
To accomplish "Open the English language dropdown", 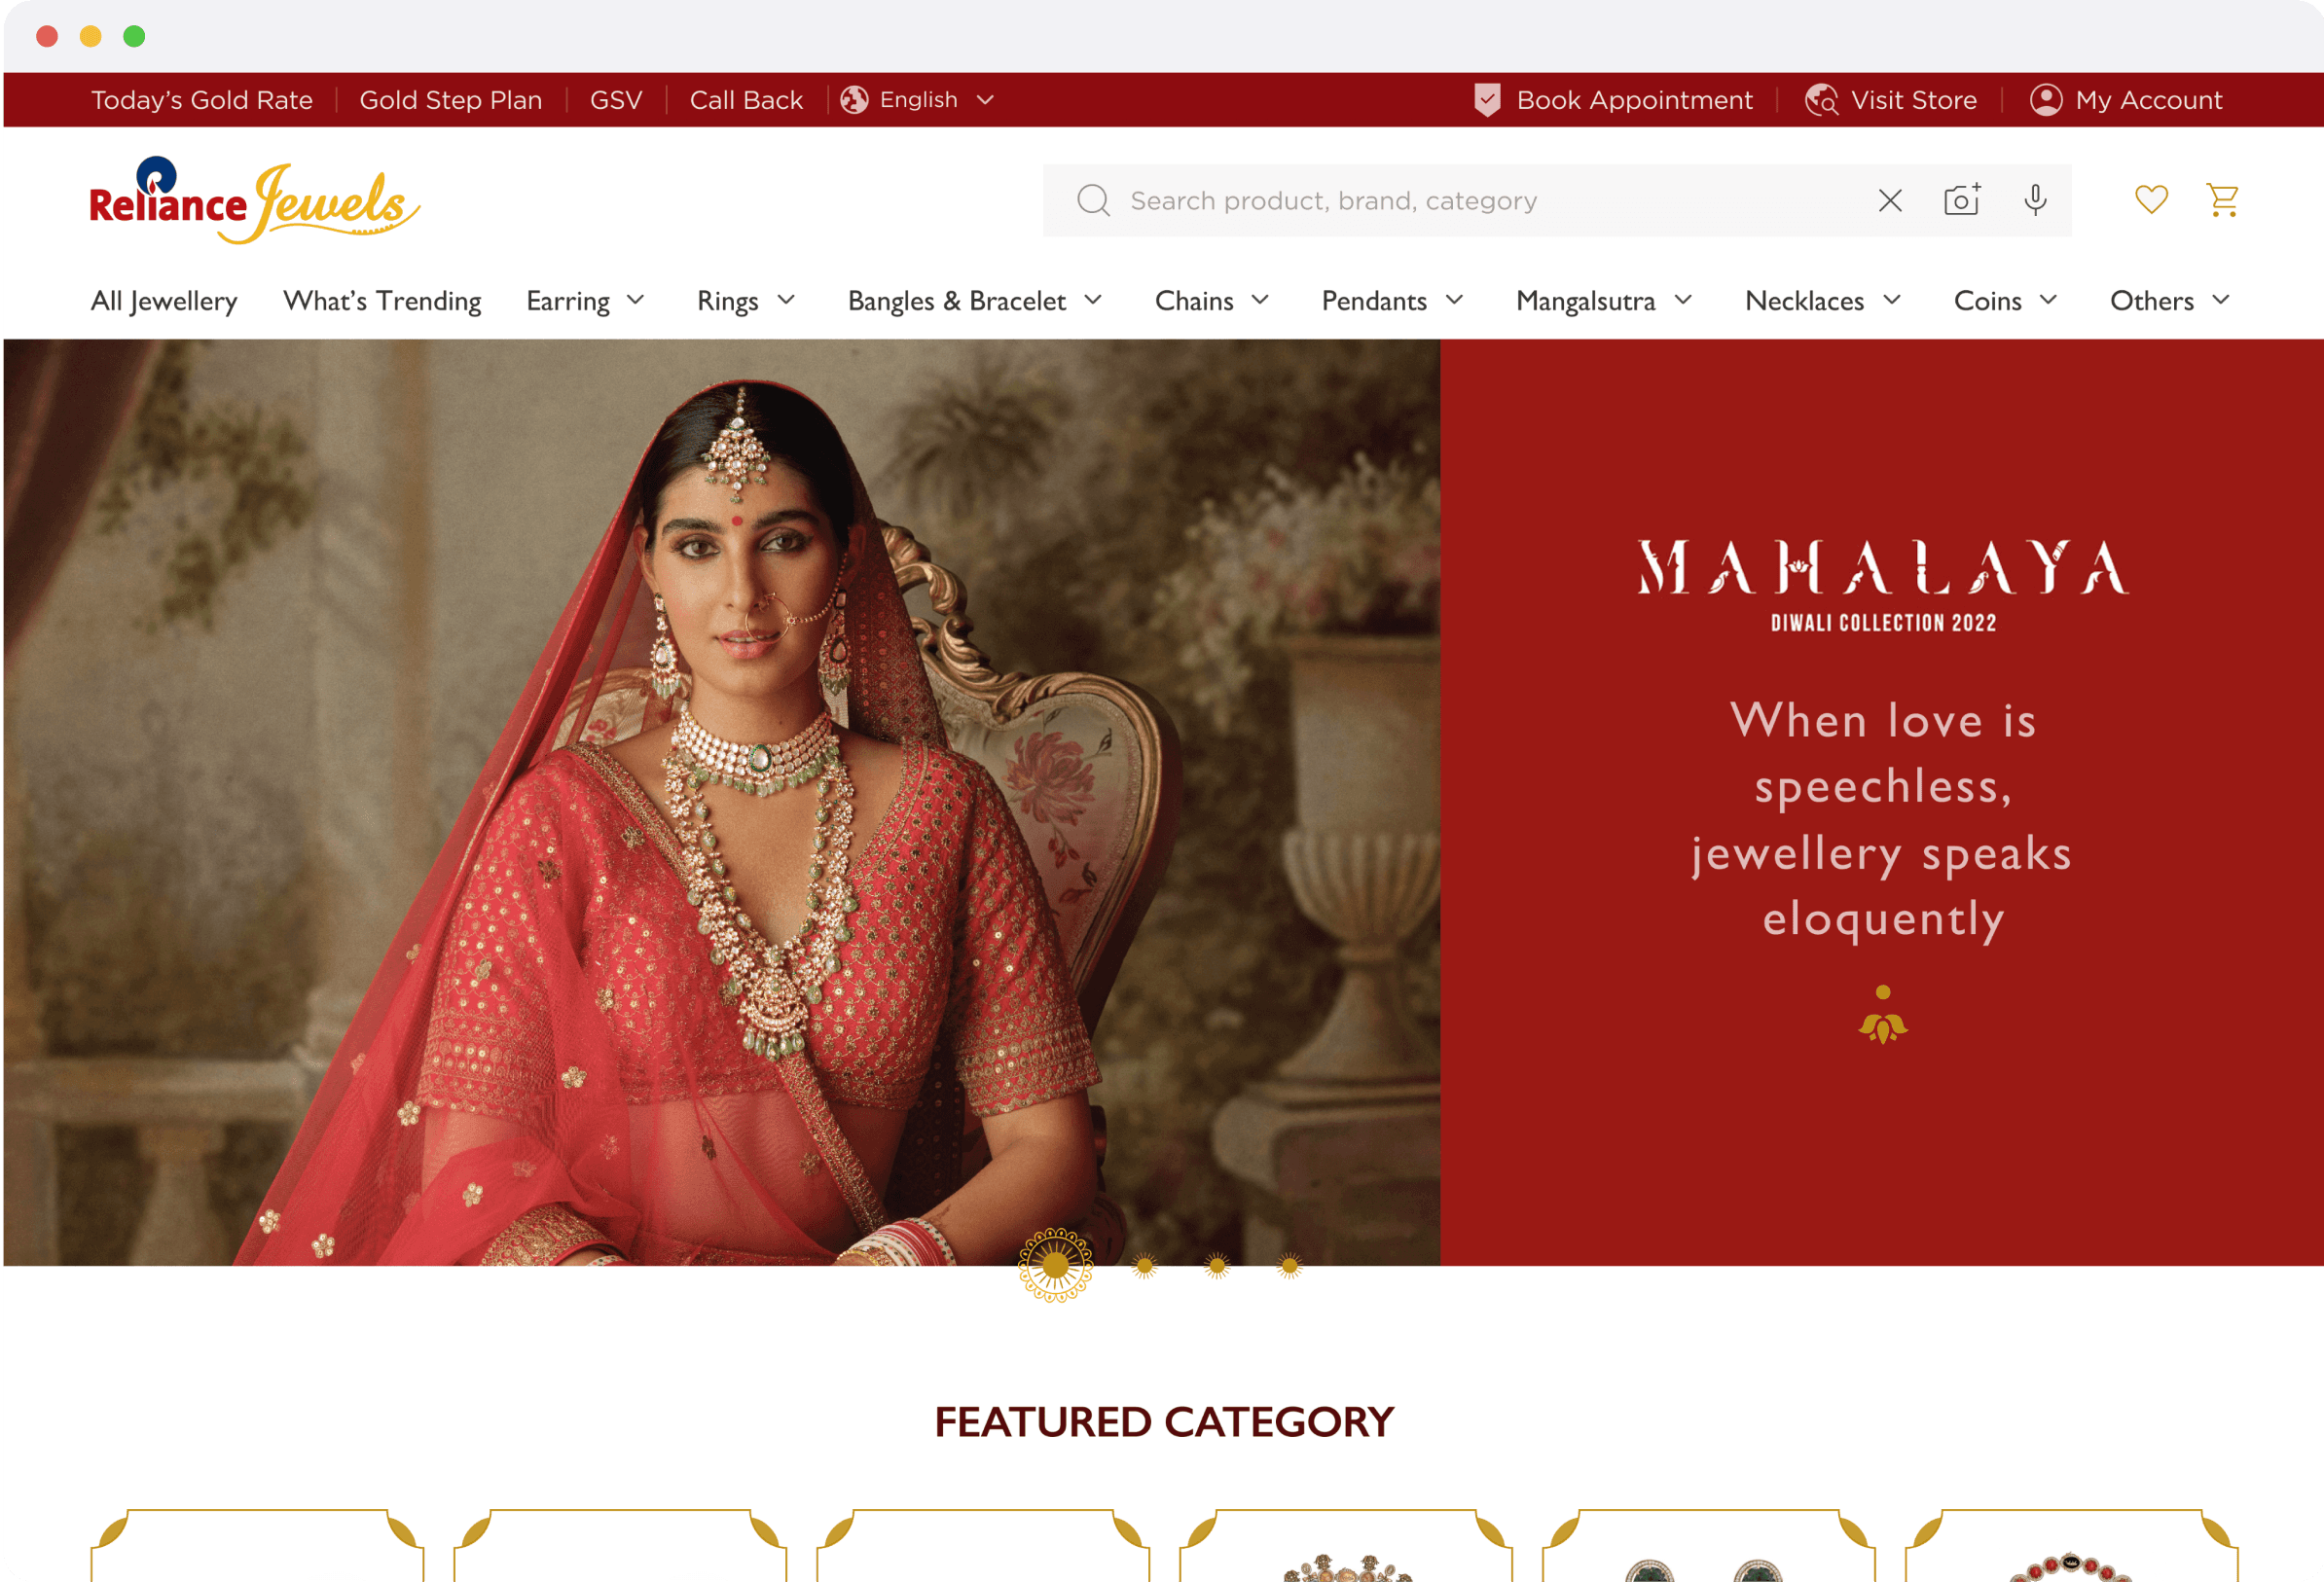I will (918, 100).
